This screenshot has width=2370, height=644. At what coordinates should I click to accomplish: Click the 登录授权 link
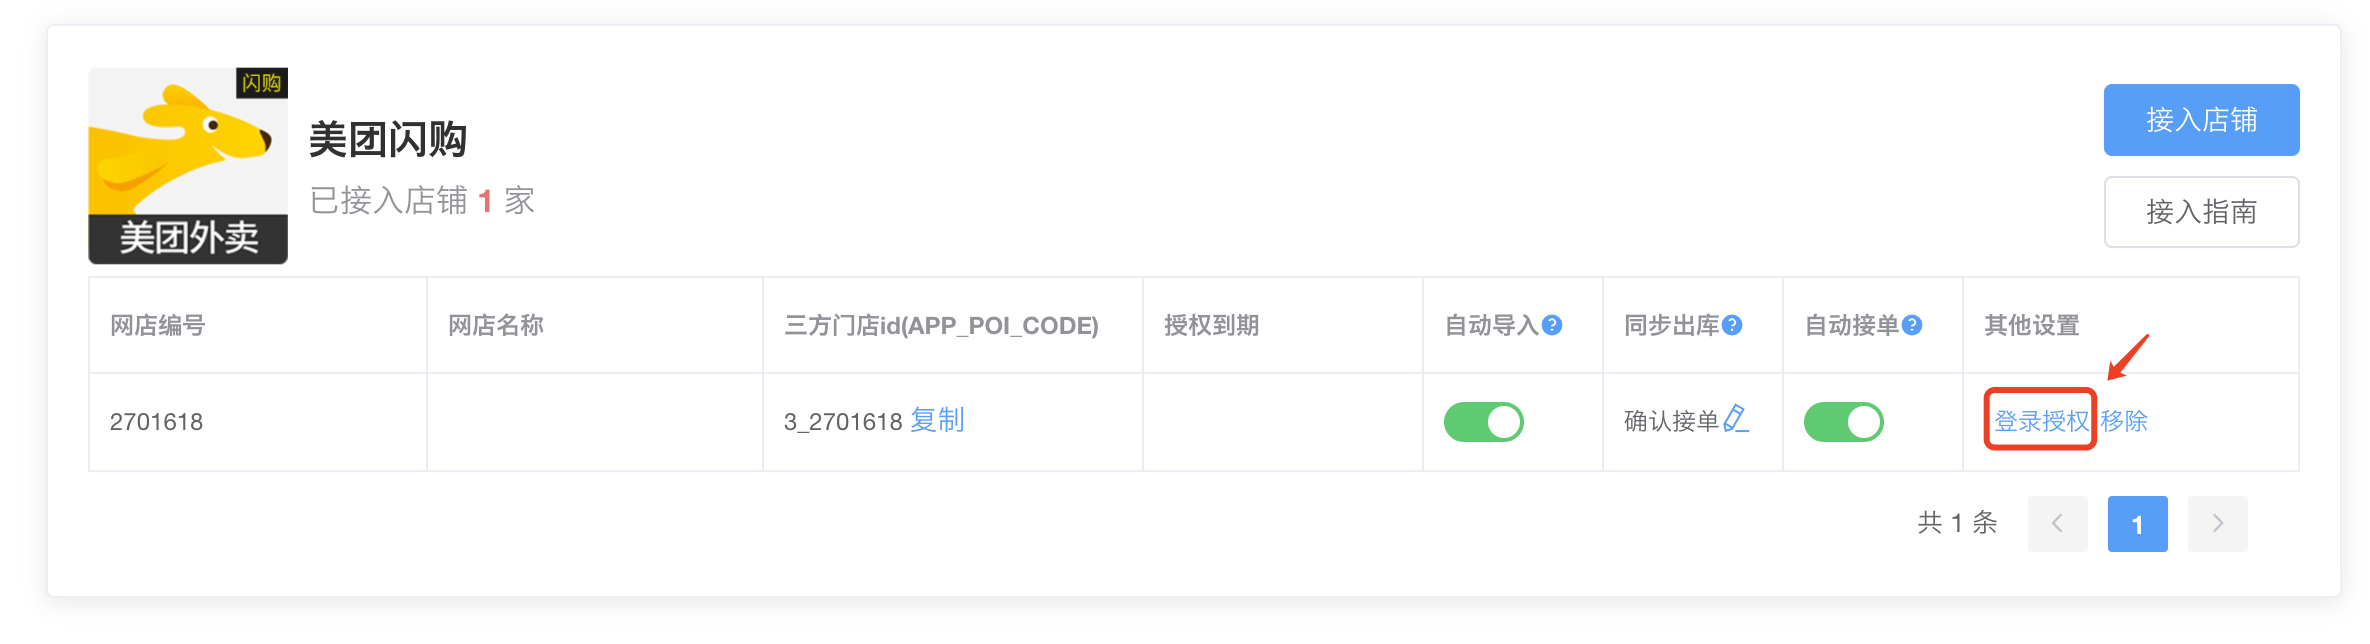click(2041, 421)
